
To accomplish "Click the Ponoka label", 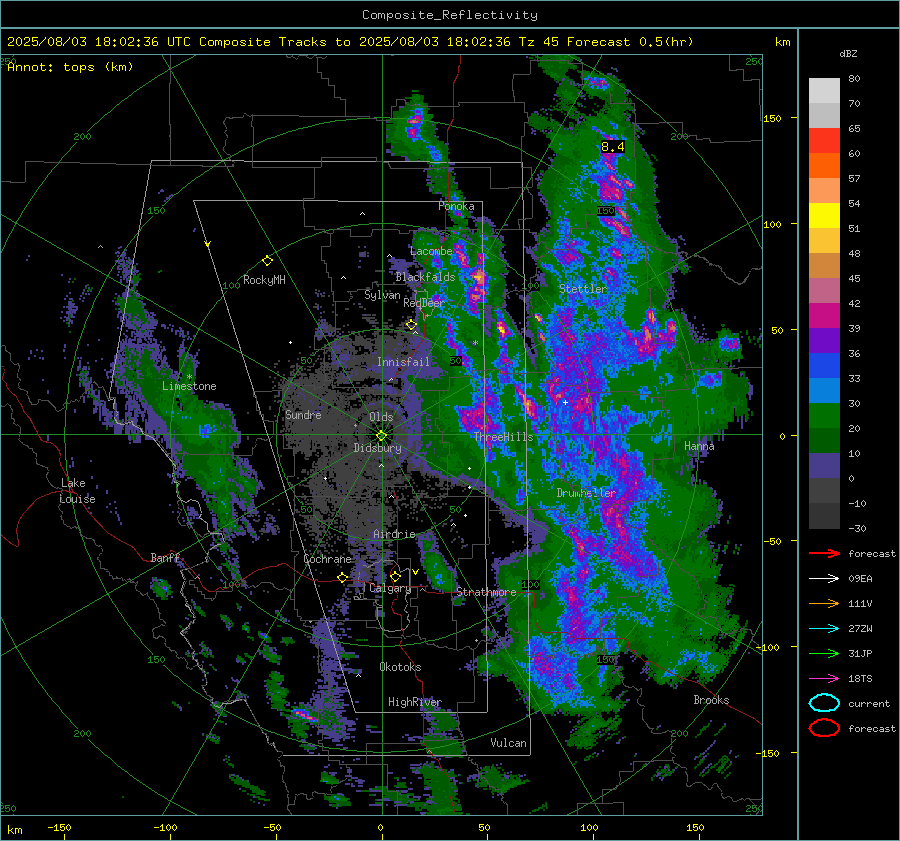I will coord(456,206).
